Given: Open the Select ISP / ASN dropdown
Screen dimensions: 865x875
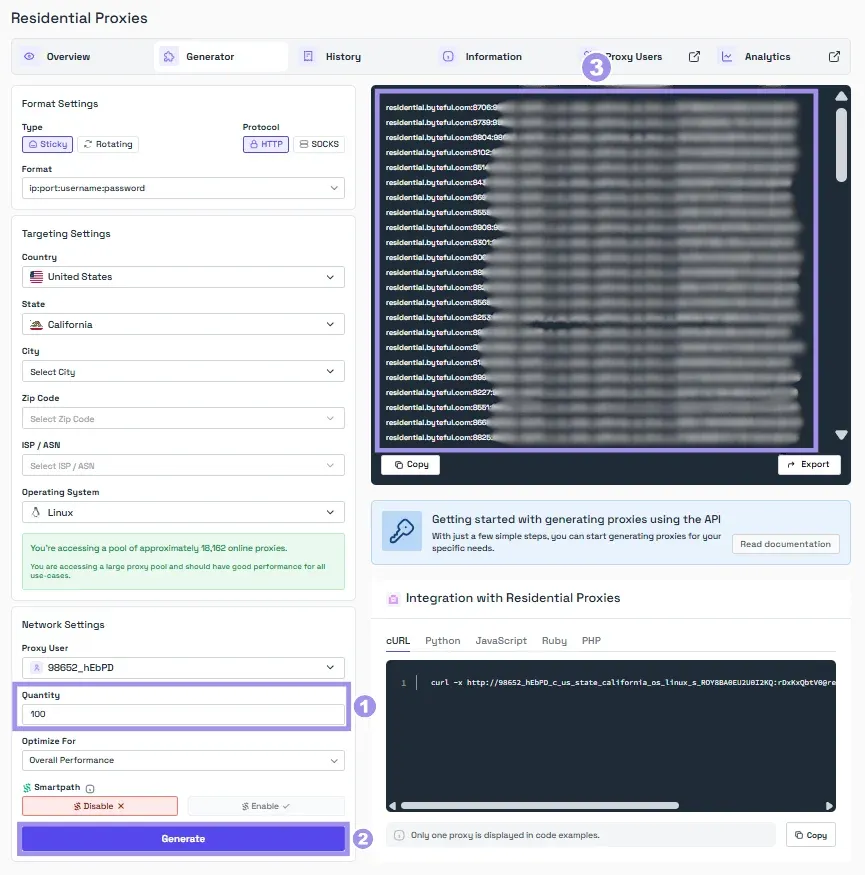Looking at the screenshot, I should (183, 465).
